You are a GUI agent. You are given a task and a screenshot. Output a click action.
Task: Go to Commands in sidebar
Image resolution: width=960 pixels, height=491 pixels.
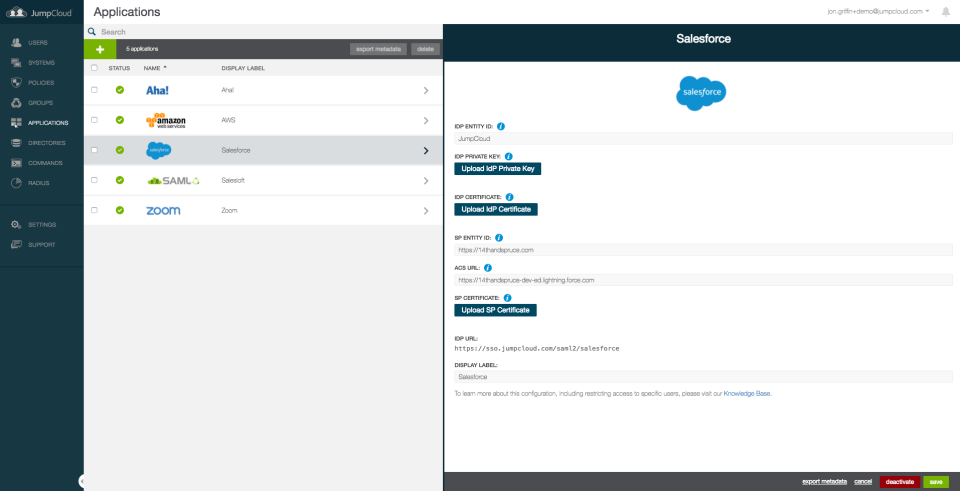pos(45,163)
